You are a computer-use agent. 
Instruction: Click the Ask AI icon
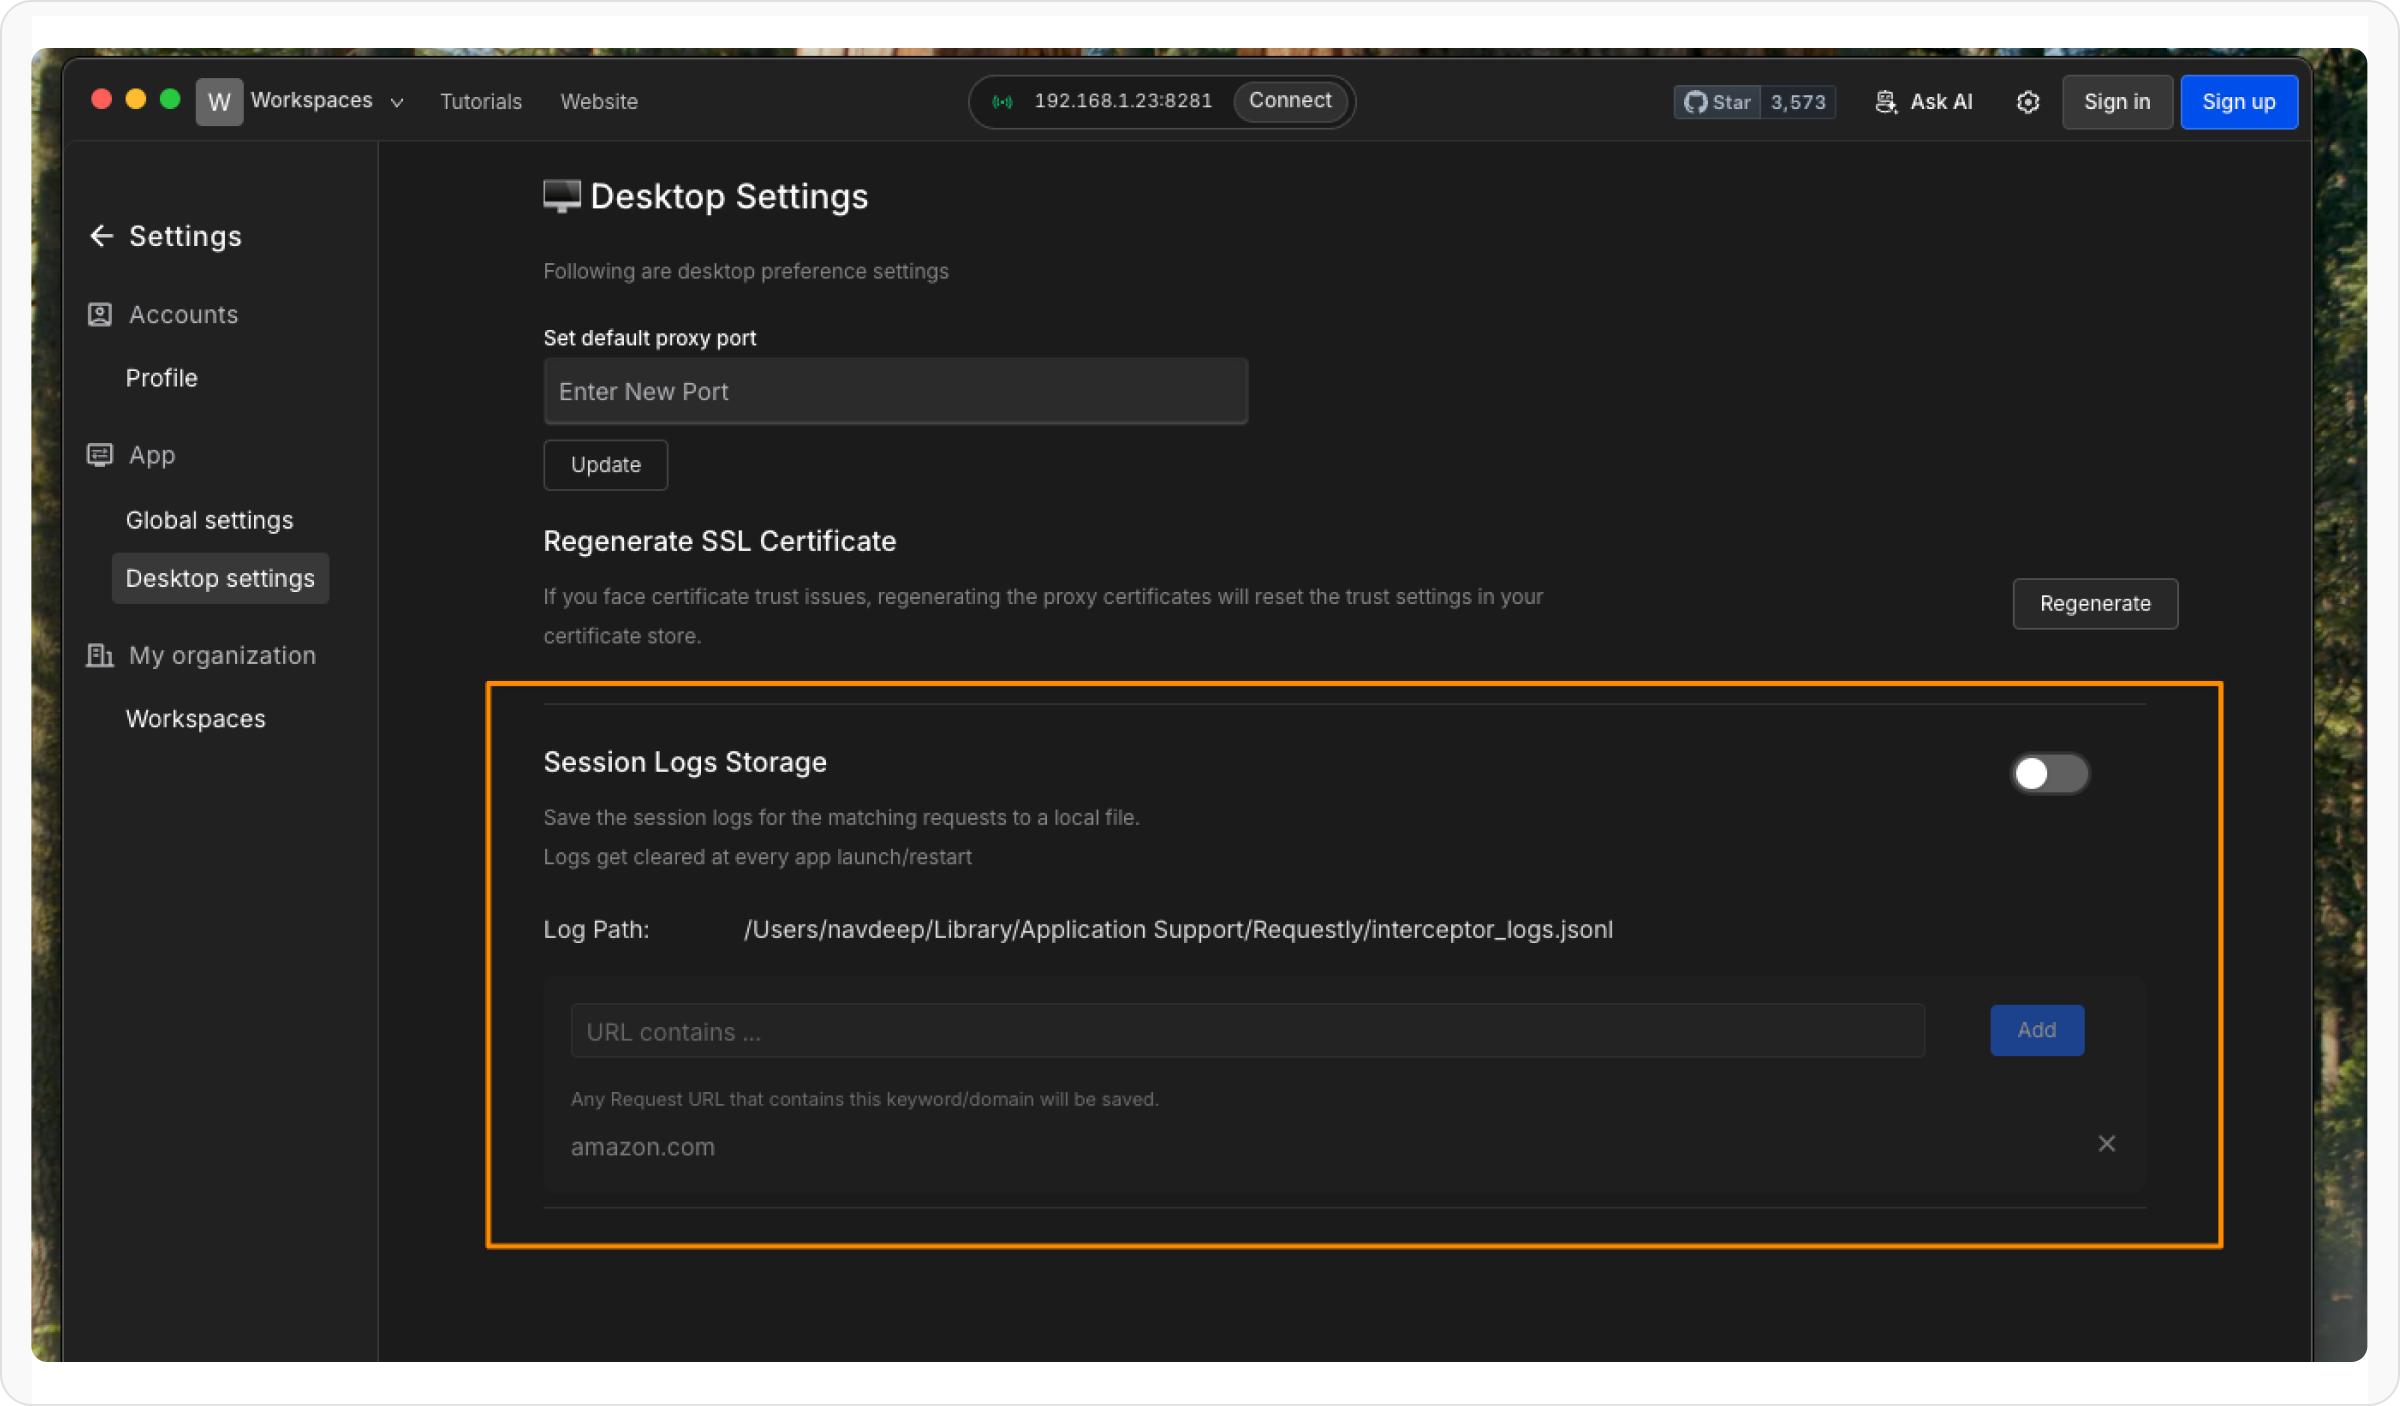tap(1886, 102)
